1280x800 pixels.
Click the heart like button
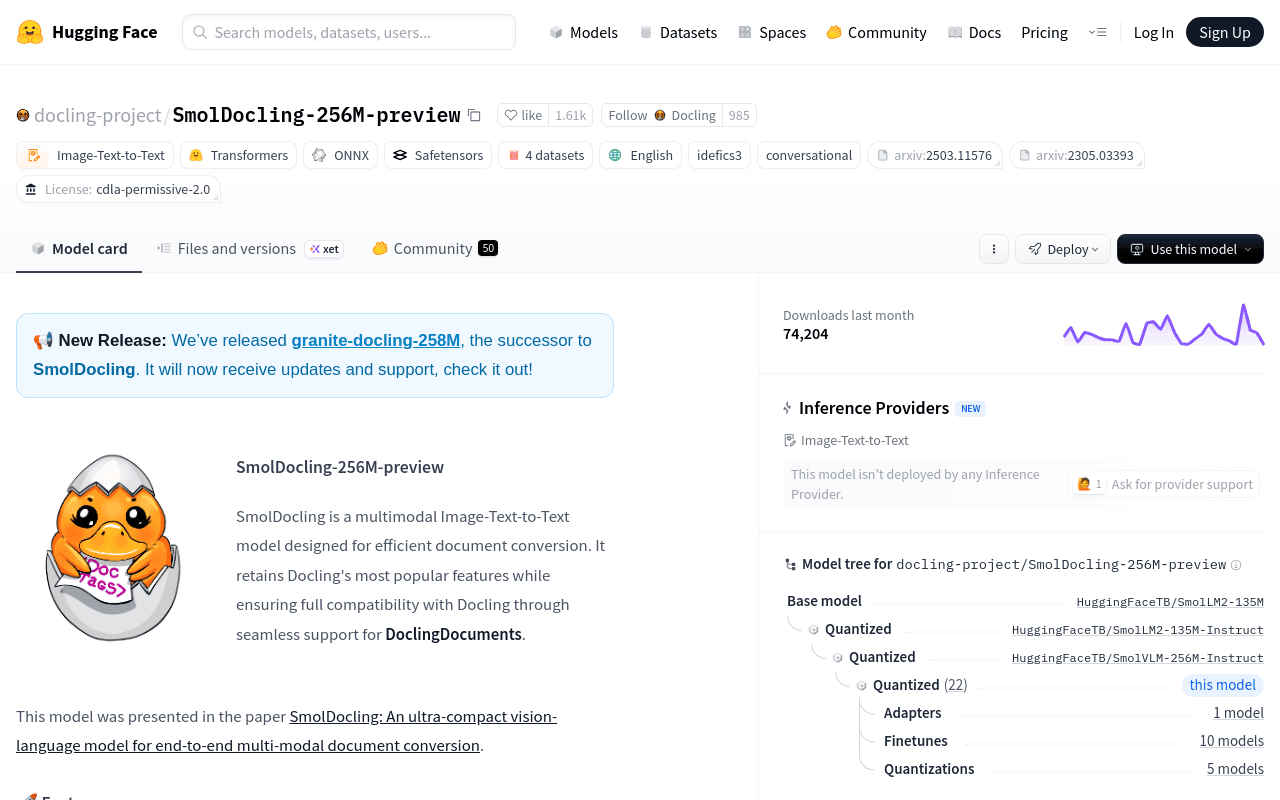(523, 115)
